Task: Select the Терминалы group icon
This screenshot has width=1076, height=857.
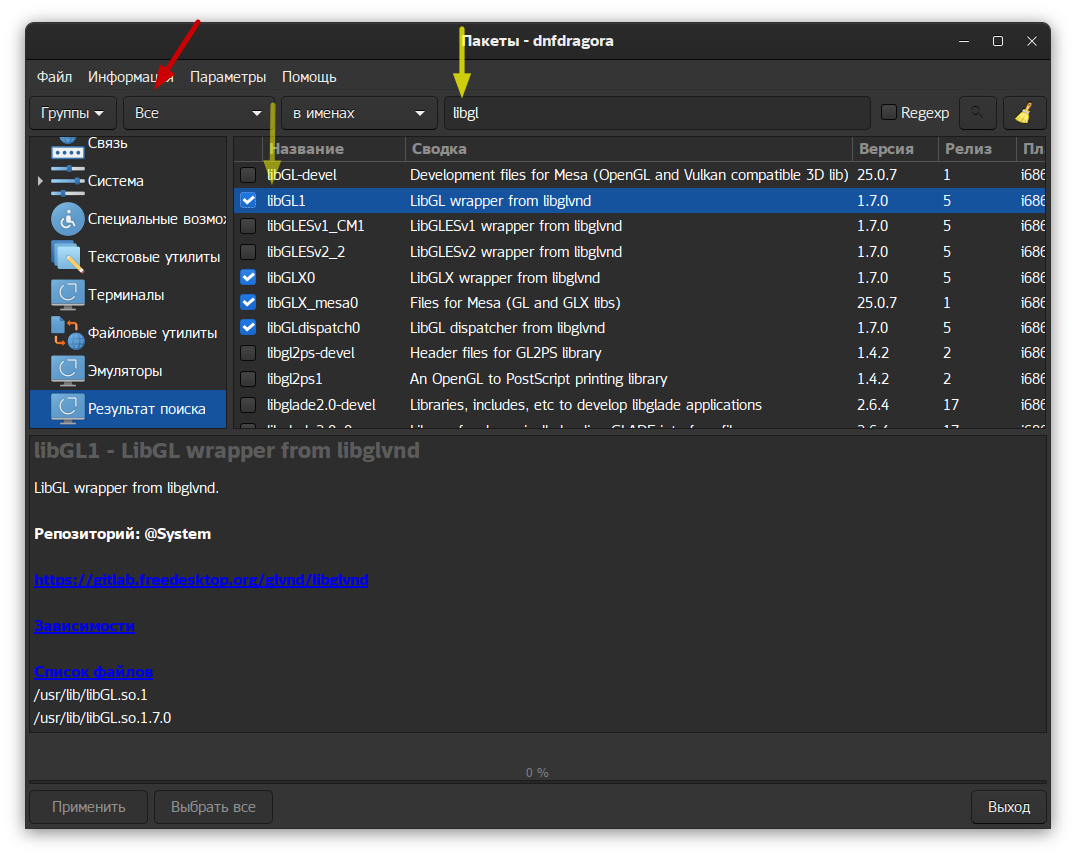Action: (x=67, y=295)
